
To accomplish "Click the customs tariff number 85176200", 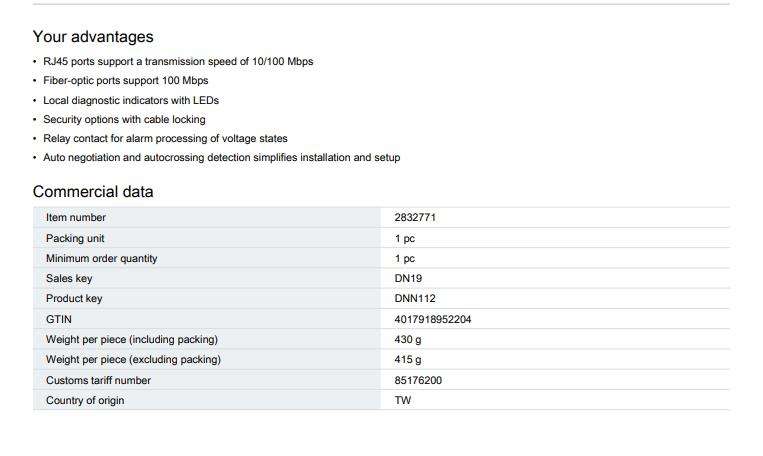I will point(418,380).
